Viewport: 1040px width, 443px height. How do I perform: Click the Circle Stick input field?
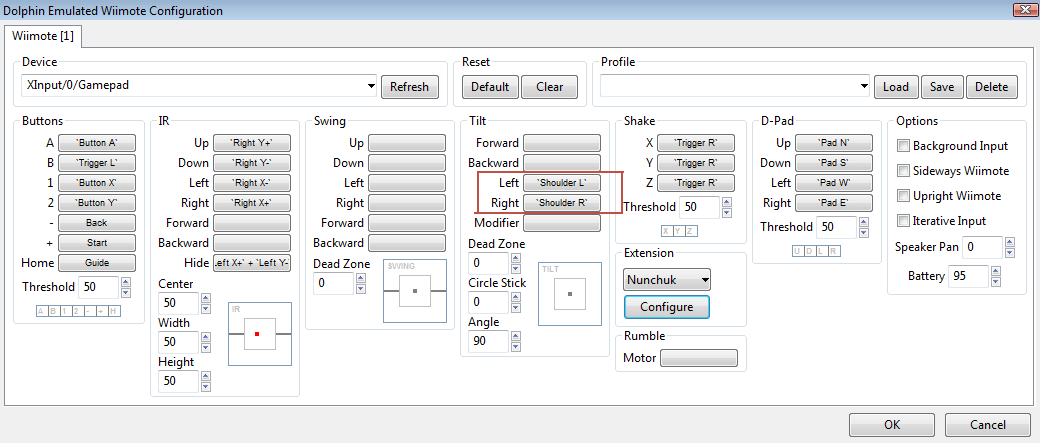488,302
